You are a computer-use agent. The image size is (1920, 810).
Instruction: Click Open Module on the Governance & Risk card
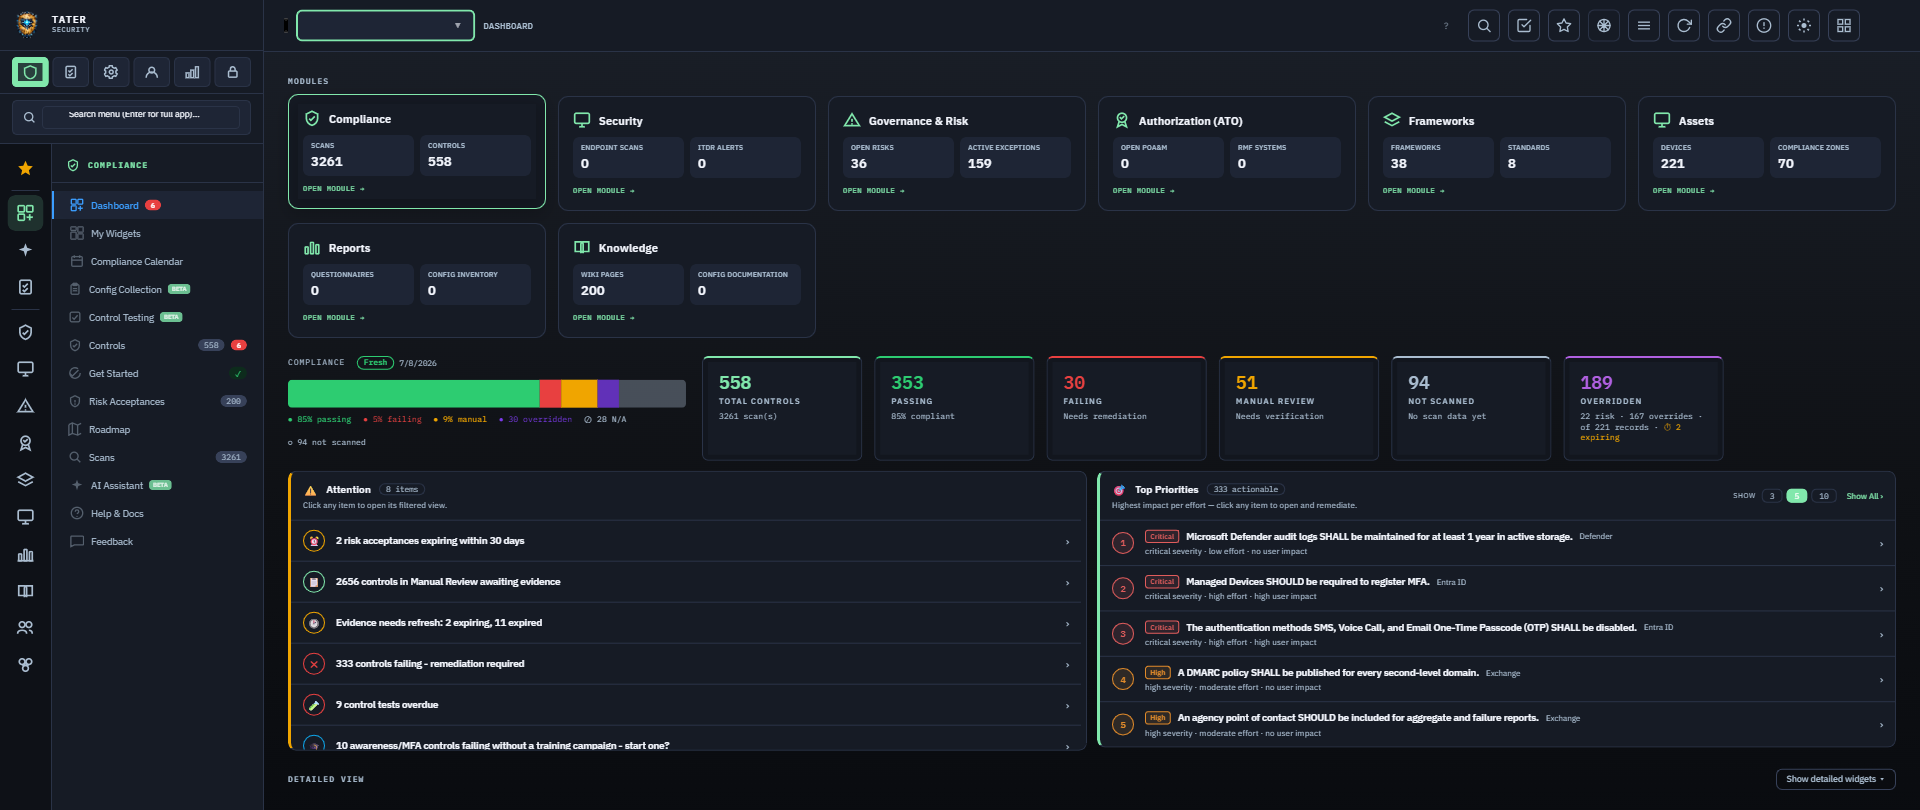[874, 191]
